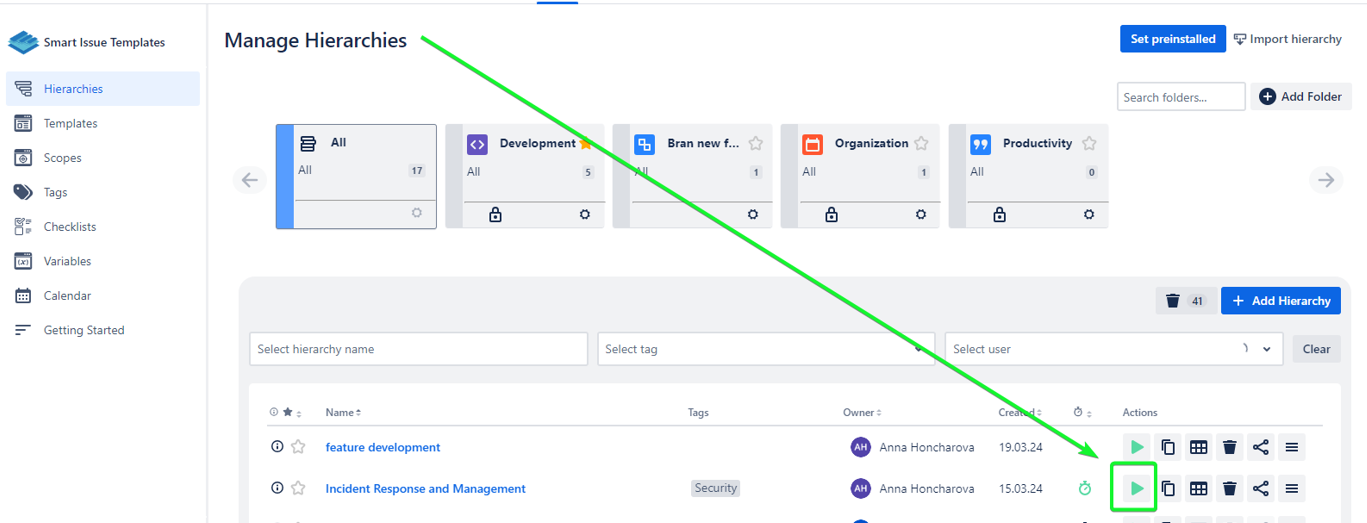Click the Search folders input field
1367x523 pixels.
coord(1180,97)
